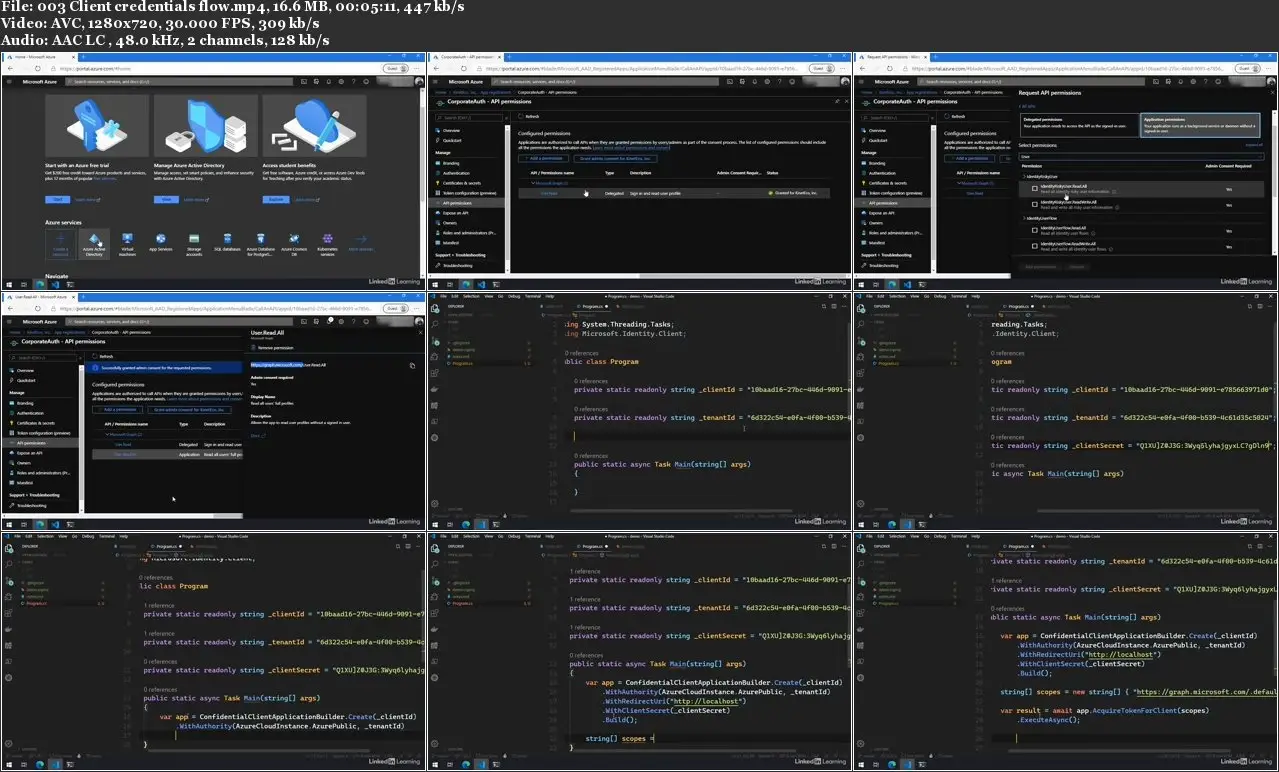Viewport: 1279px width, 772px height.
Task: Open Source Control in the center VS Code thumbnail
Action: point(436,341)
